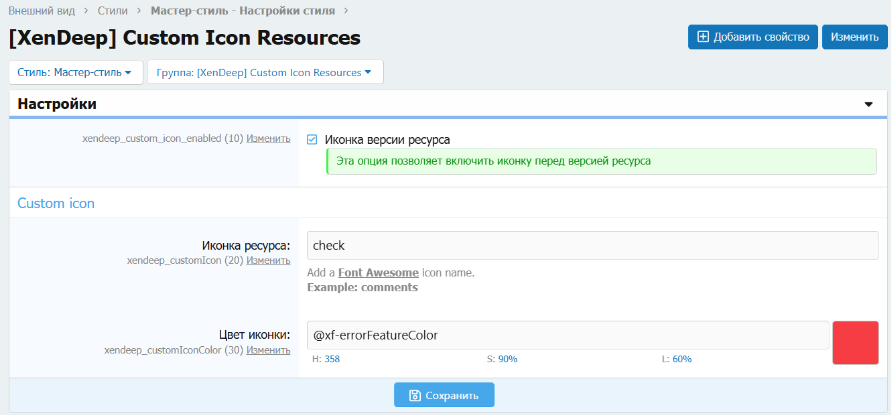Click Изменить next to xendeep_custom_icon_enabled
This screenshot has width=891, height=415.
pos(268,139)
